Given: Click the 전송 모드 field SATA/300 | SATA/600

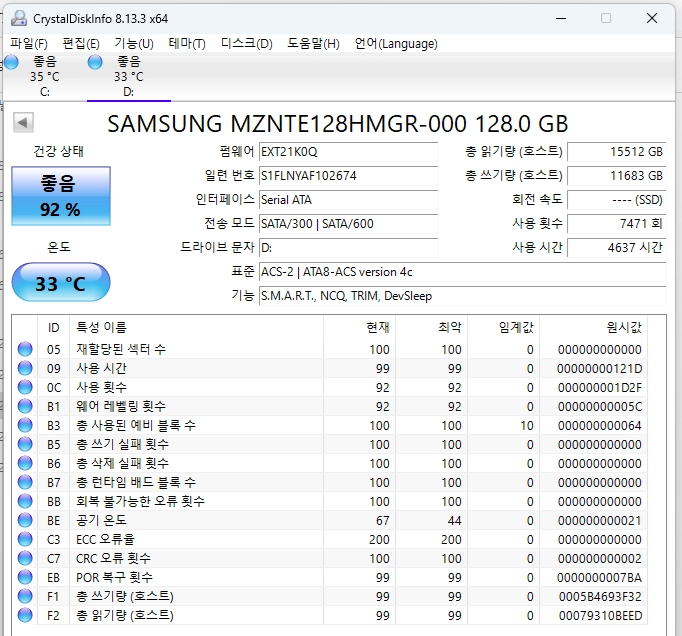Looking at the screenshot, I should click(348, 224).
